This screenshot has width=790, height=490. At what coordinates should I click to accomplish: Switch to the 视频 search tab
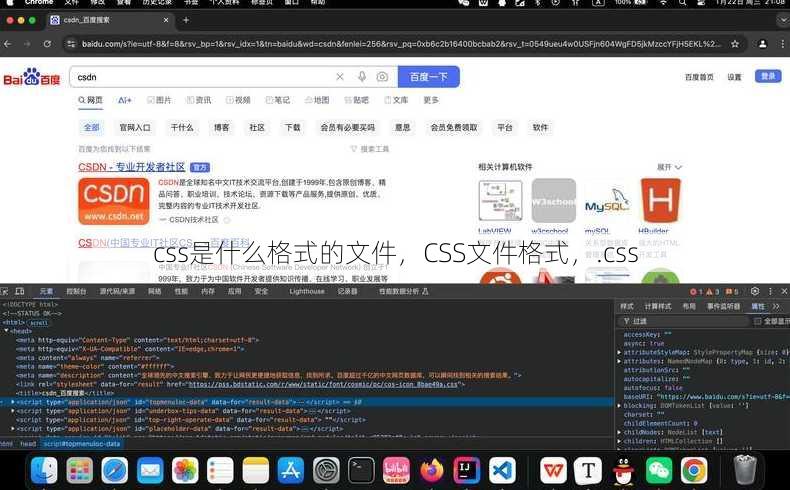[x=238, y=100]
